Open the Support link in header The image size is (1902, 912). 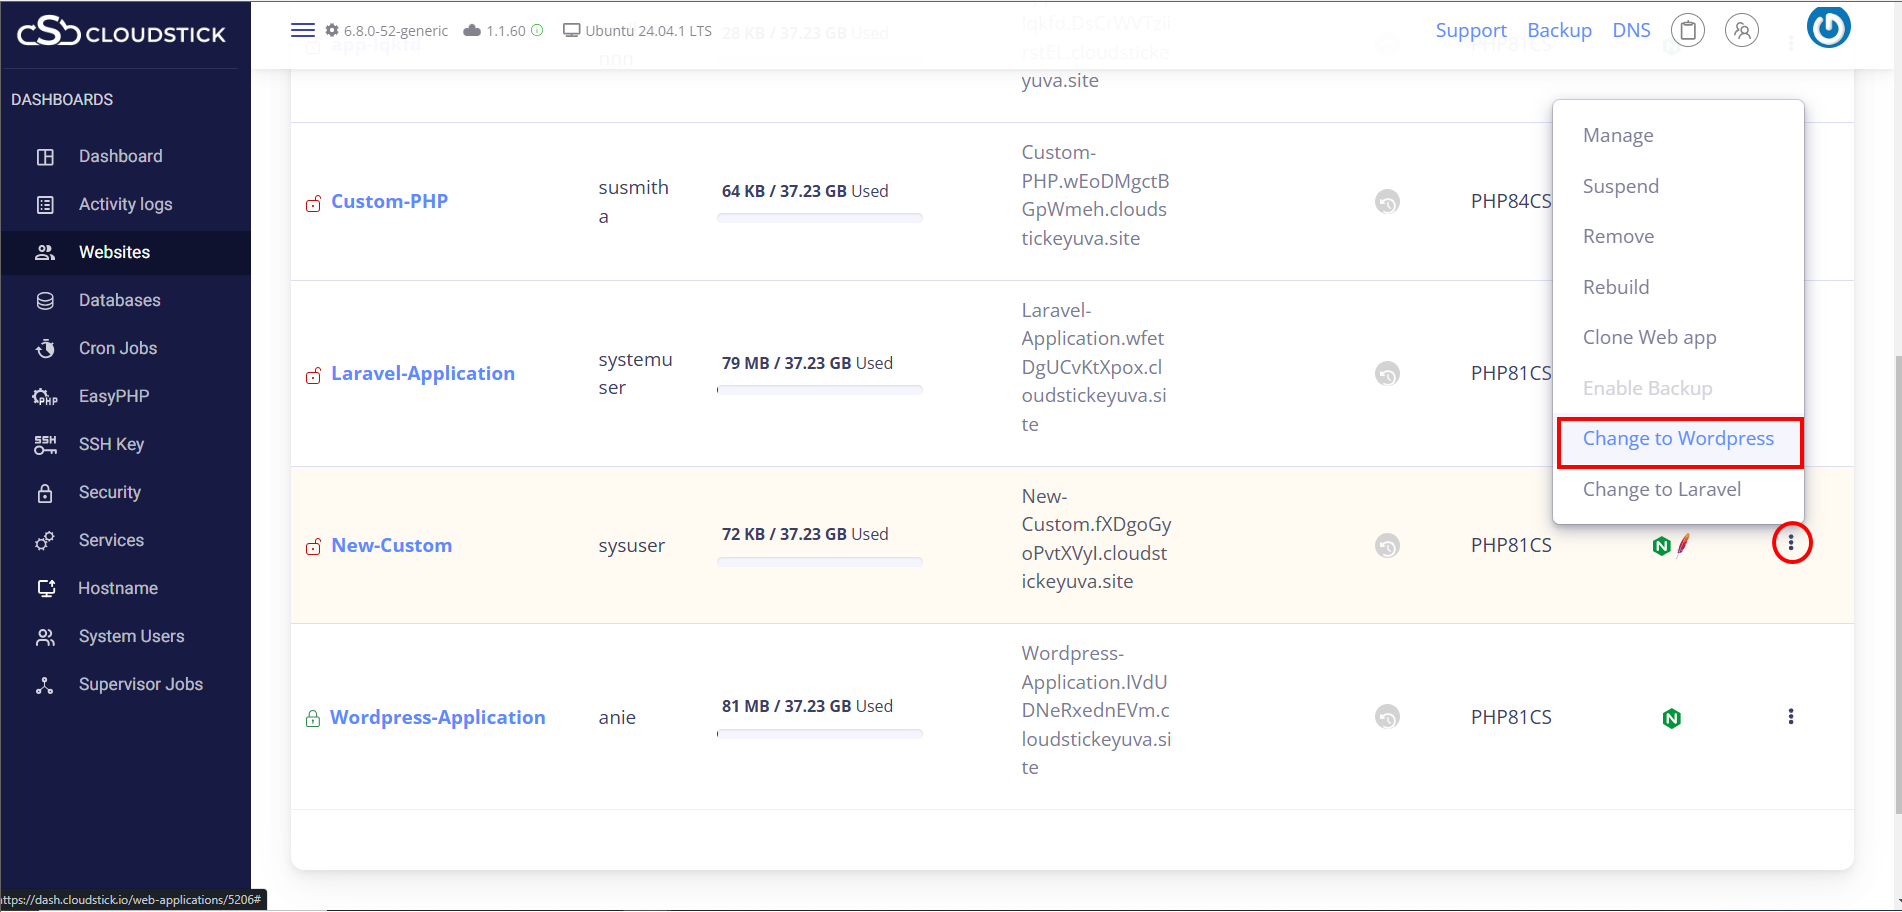[1470, 31]
